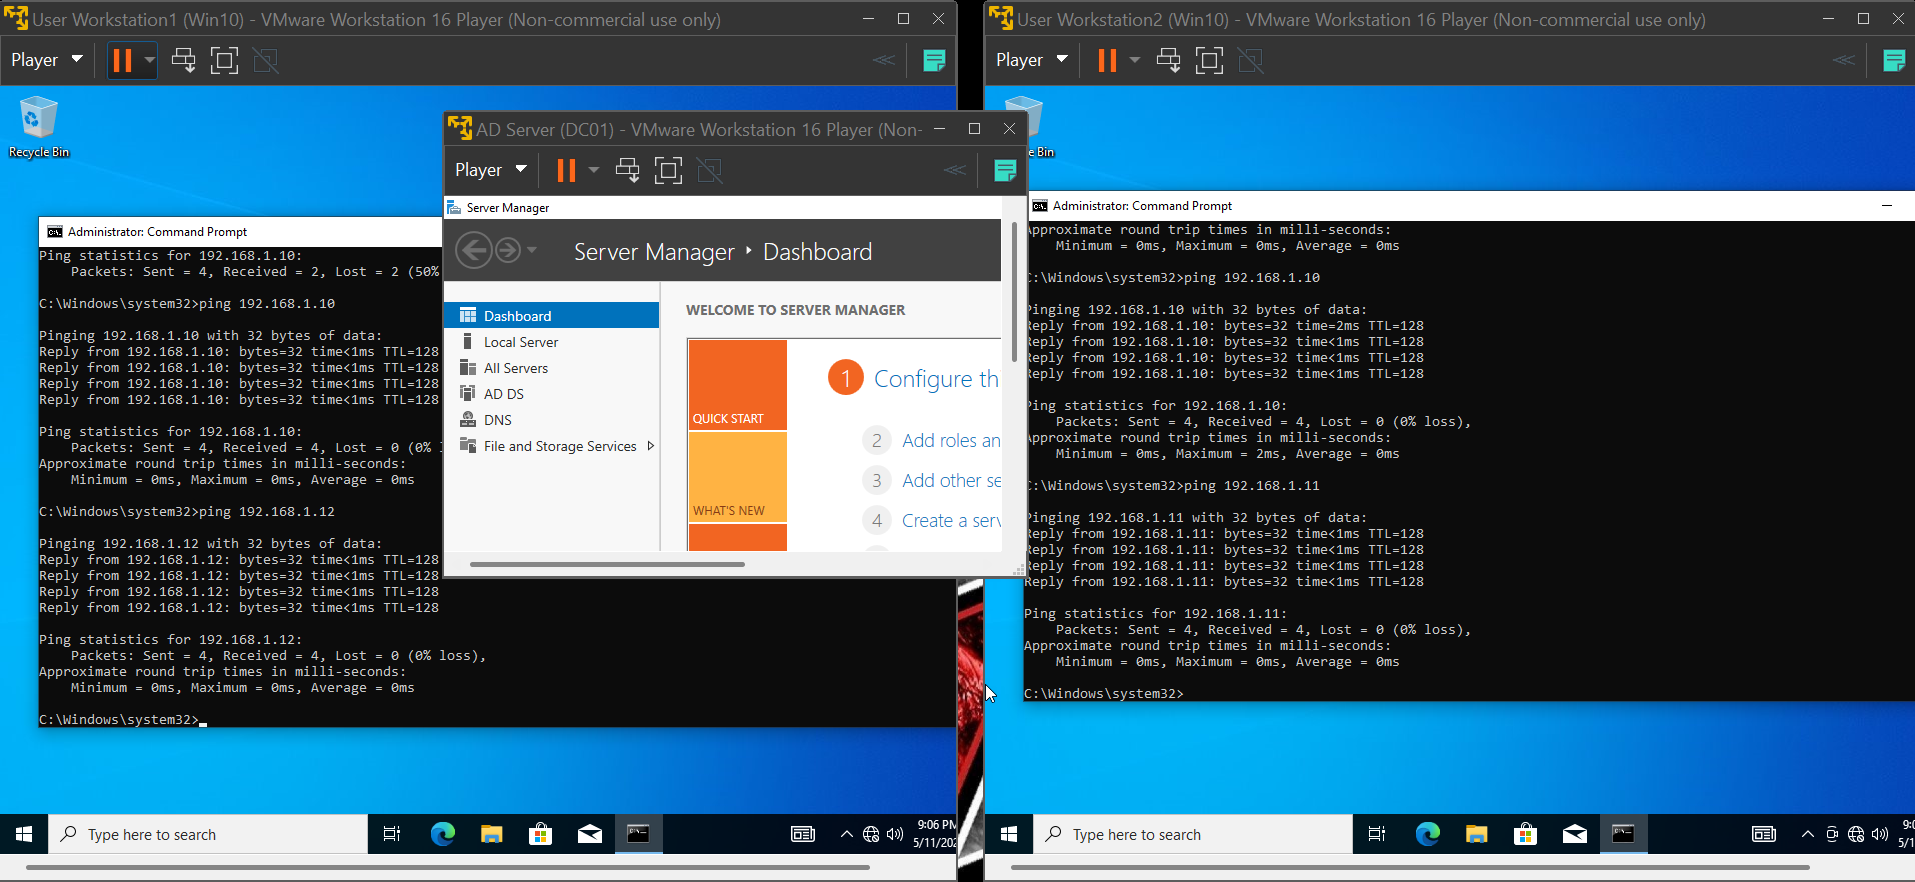Expand File and Storage Services arrow
The height and width of the screenshot is (882, 1915).
click(x=651, y=446)
